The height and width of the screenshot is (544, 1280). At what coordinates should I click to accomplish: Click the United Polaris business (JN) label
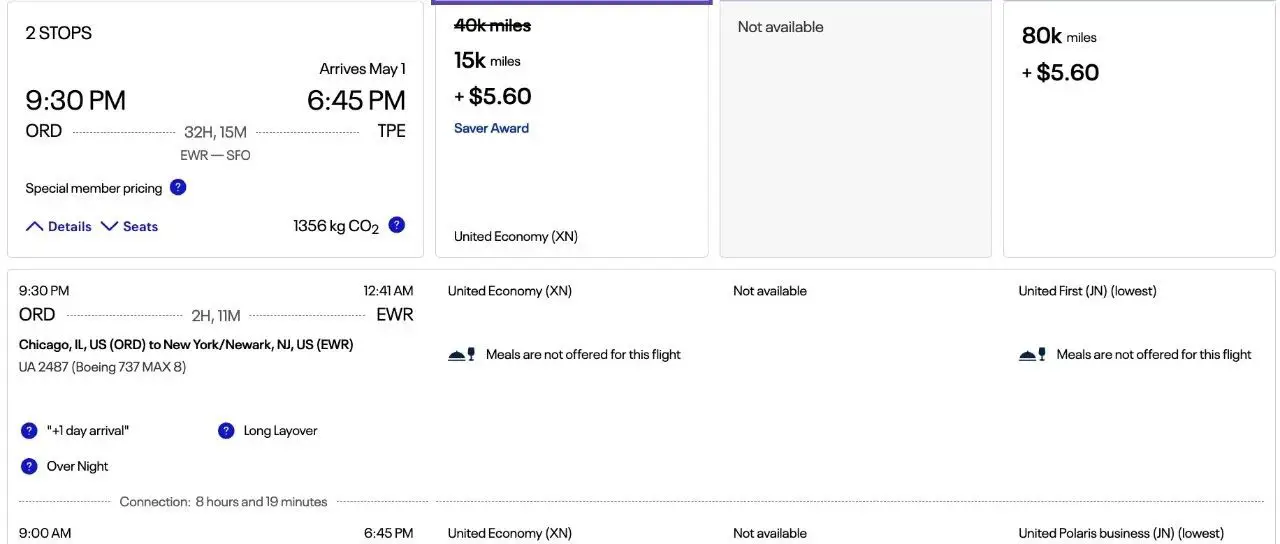[x=1120, y=533]
